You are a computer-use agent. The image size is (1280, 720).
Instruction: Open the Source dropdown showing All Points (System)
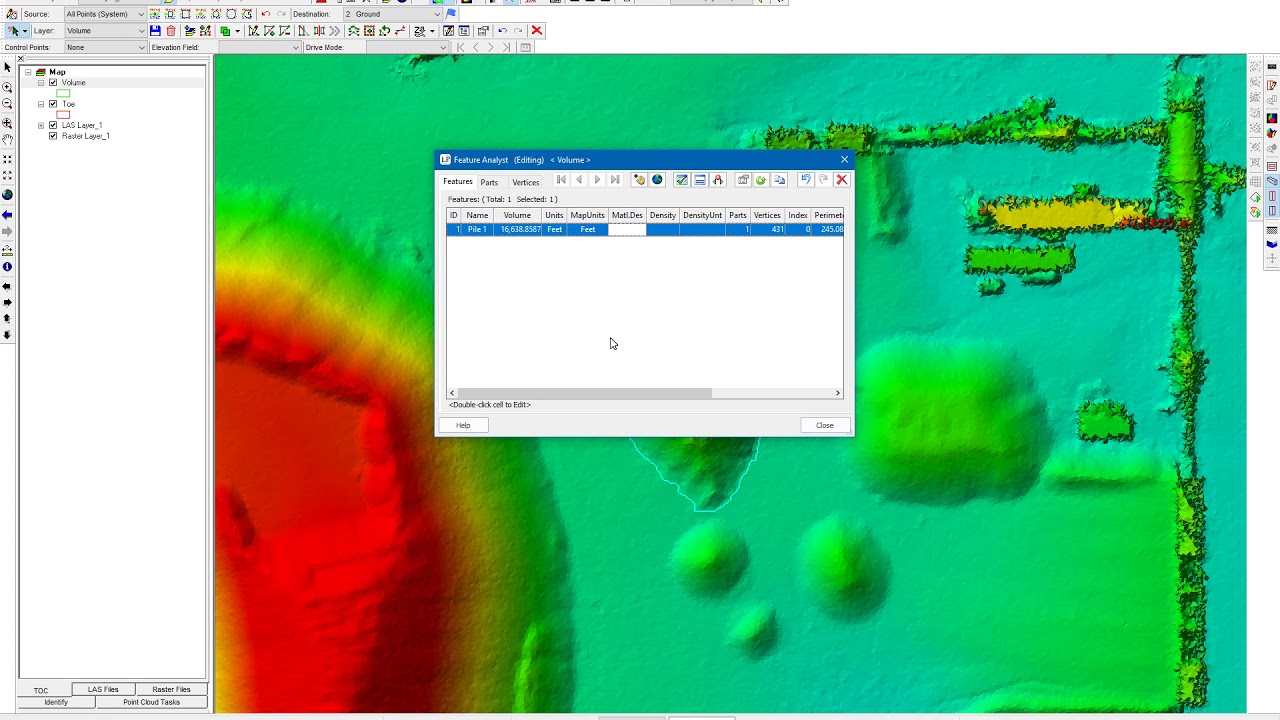coord(105,14)
